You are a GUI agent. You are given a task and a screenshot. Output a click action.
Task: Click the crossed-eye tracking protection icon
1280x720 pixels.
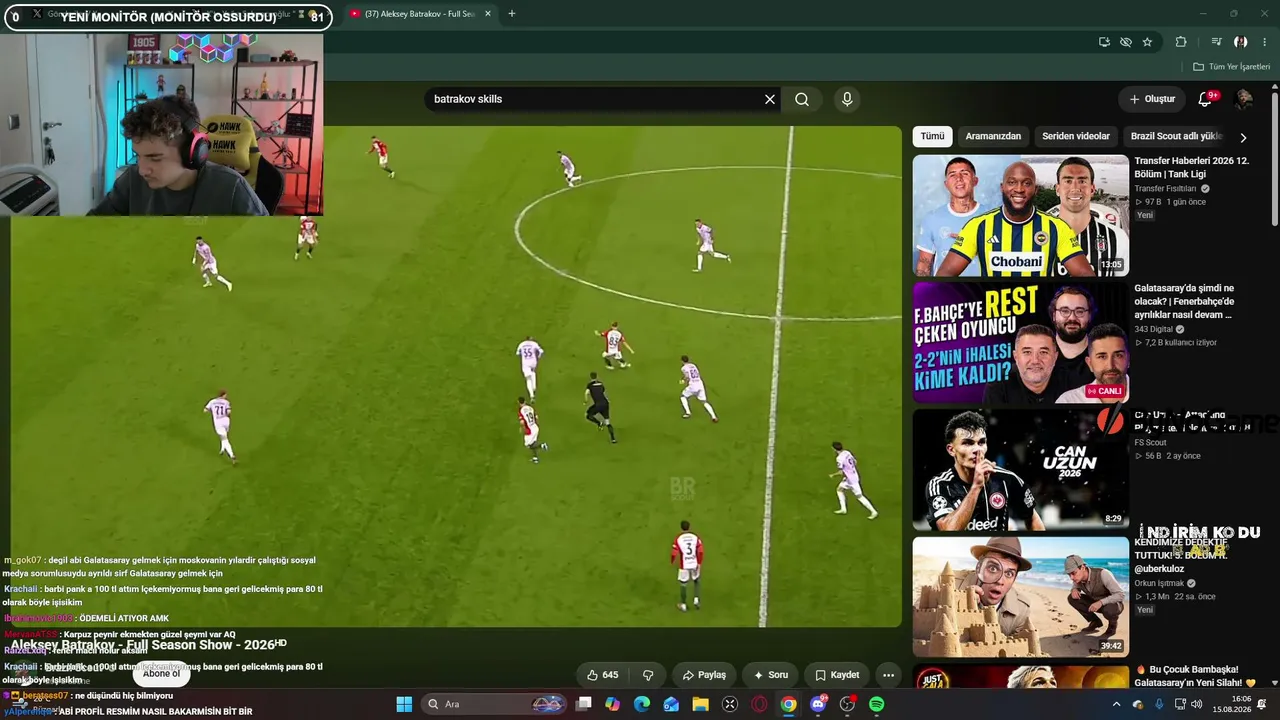coord(1126,42)
